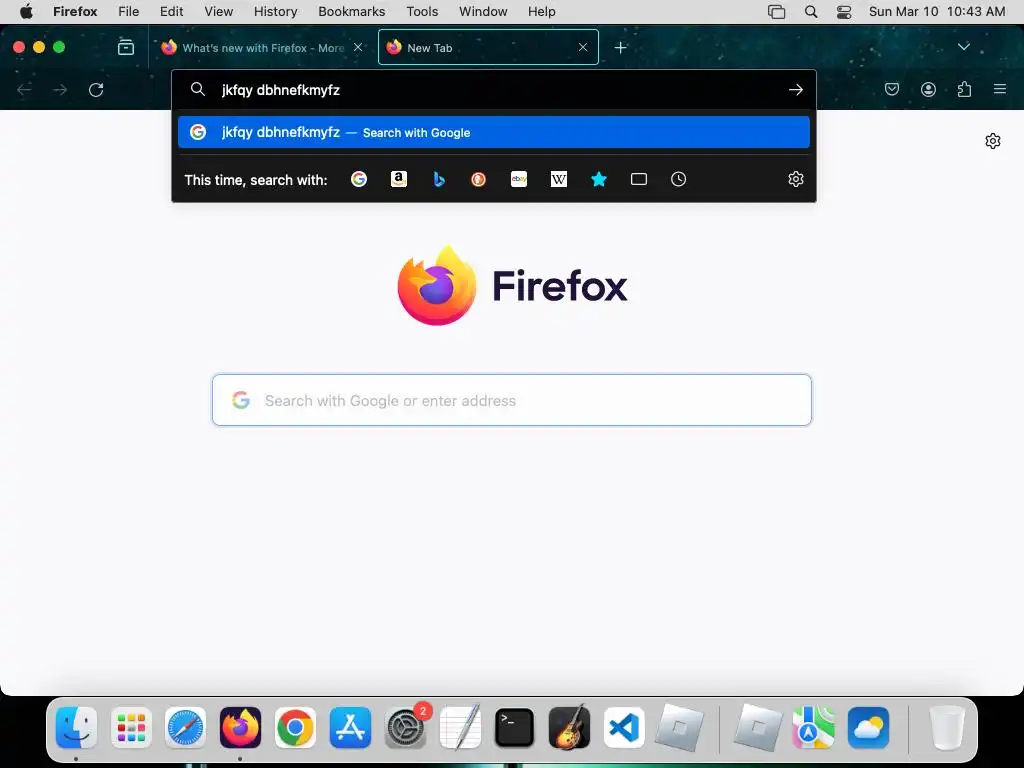The height and width of the screenshot is (768, 1024).
Task: Open search settings gear in dropdown
Action: [x=795, y=179]
